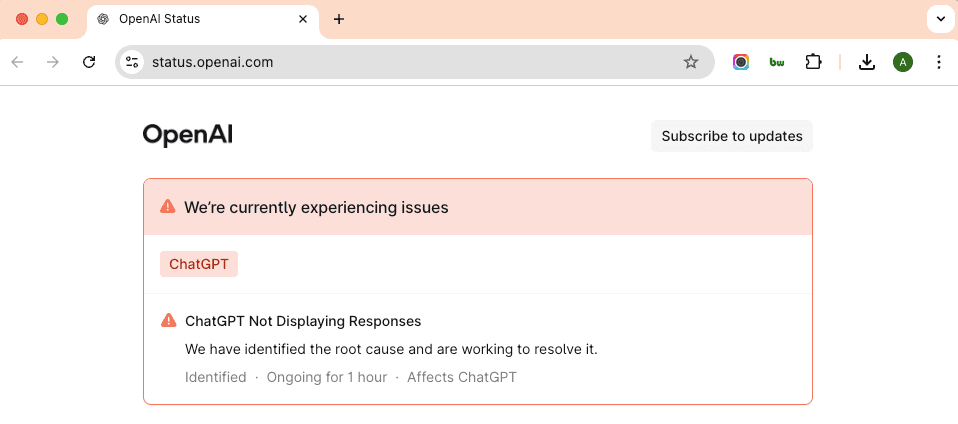Click Subscribe to updates button
Screen dimensions: 958x424
pos(732,136)
